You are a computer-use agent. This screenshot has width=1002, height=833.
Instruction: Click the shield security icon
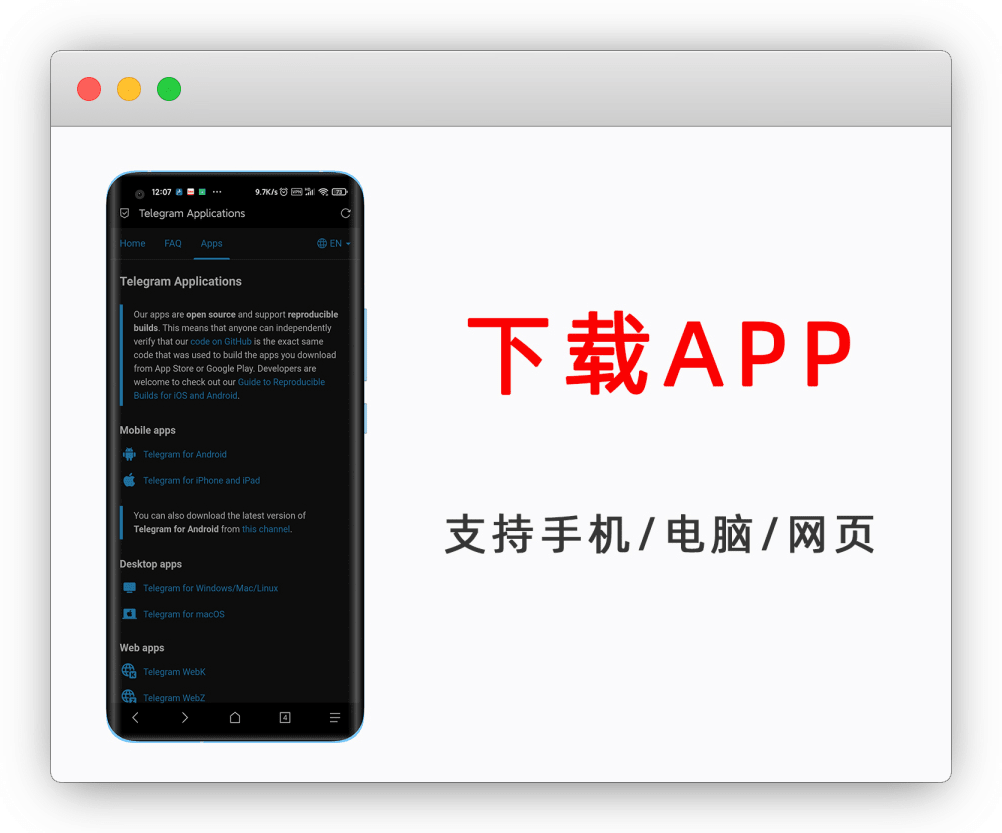click(125, 213)
